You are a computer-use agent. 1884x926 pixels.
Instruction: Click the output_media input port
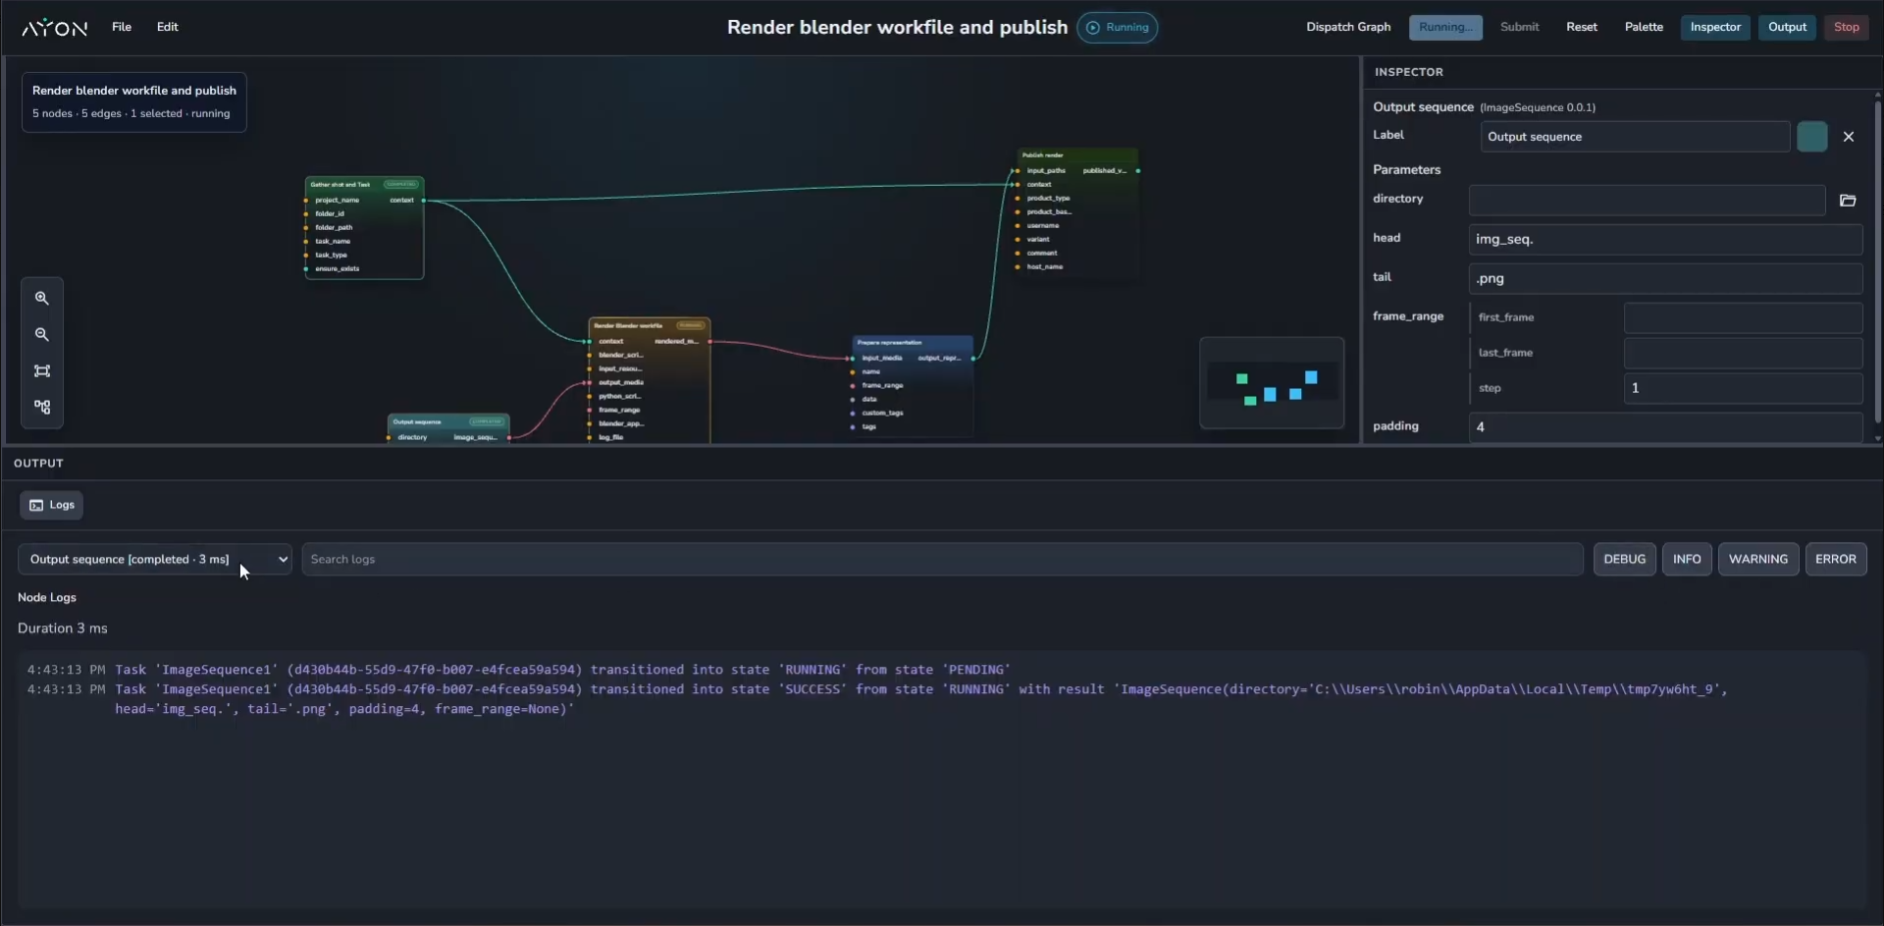[589, 382]
